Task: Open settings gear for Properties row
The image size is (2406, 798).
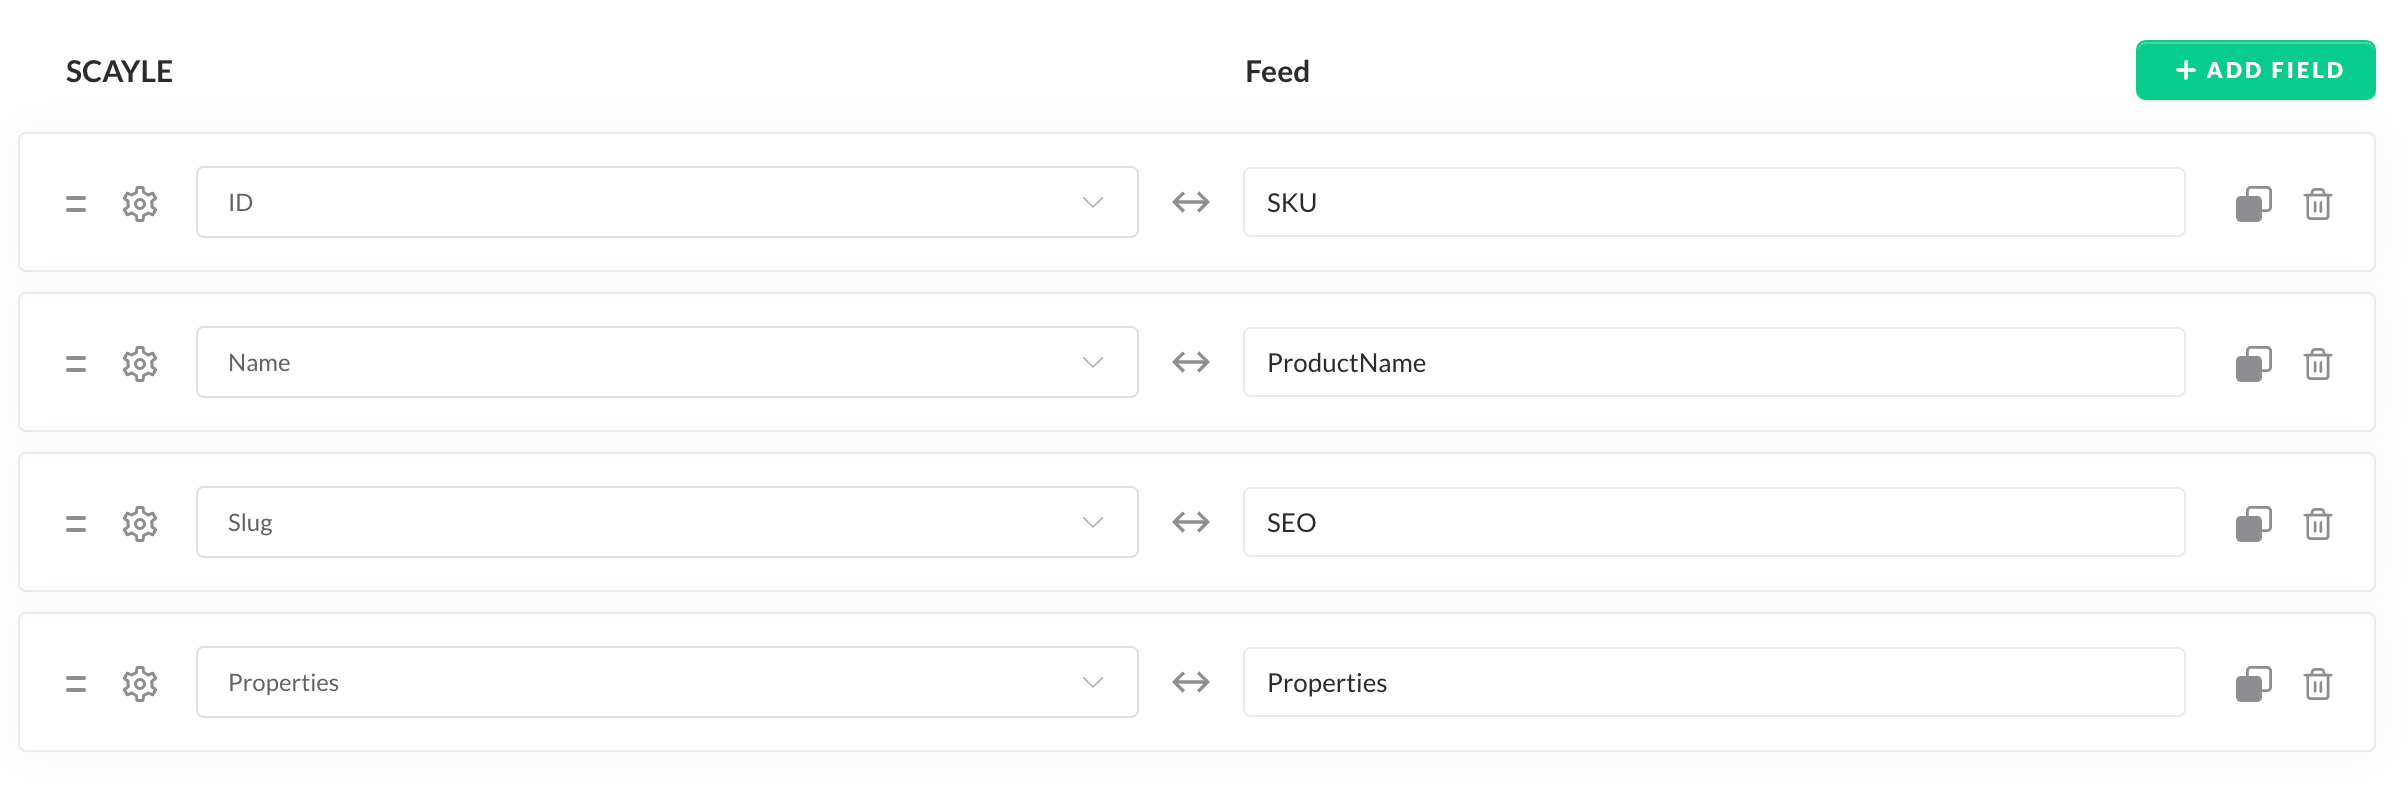Action: (x=140, y=683)
